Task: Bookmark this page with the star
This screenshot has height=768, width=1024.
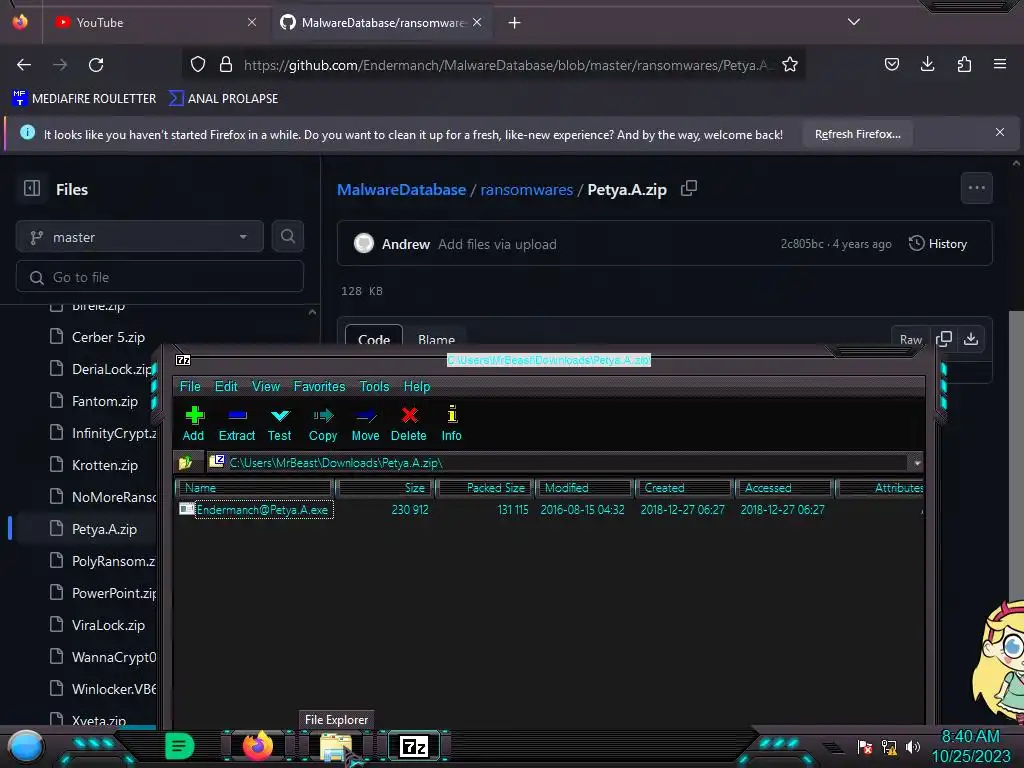Action: [x=790, y=64]
